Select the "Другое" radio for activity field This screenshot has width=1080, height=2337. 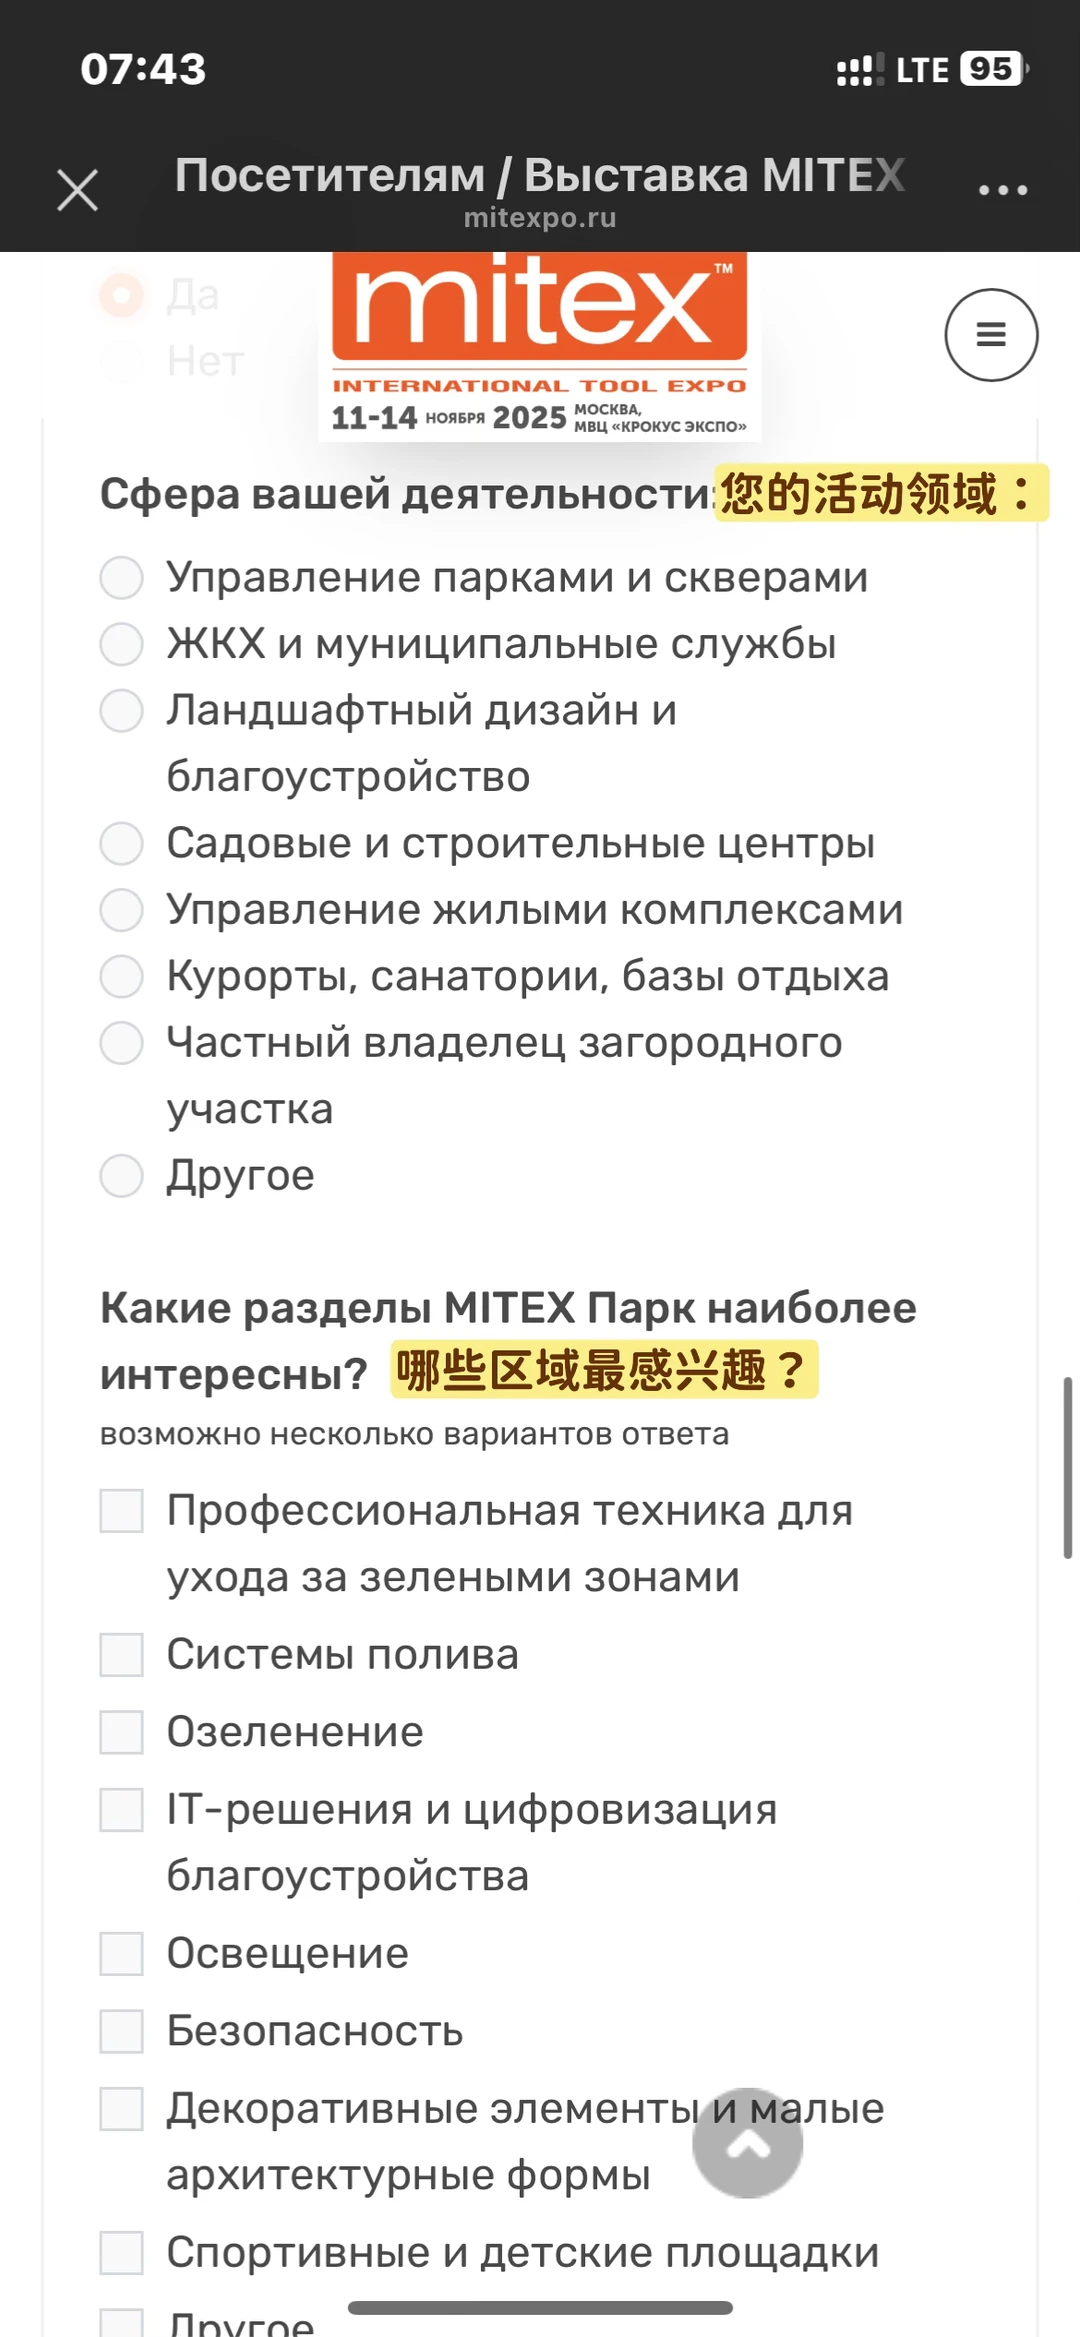click(122, 1175)
